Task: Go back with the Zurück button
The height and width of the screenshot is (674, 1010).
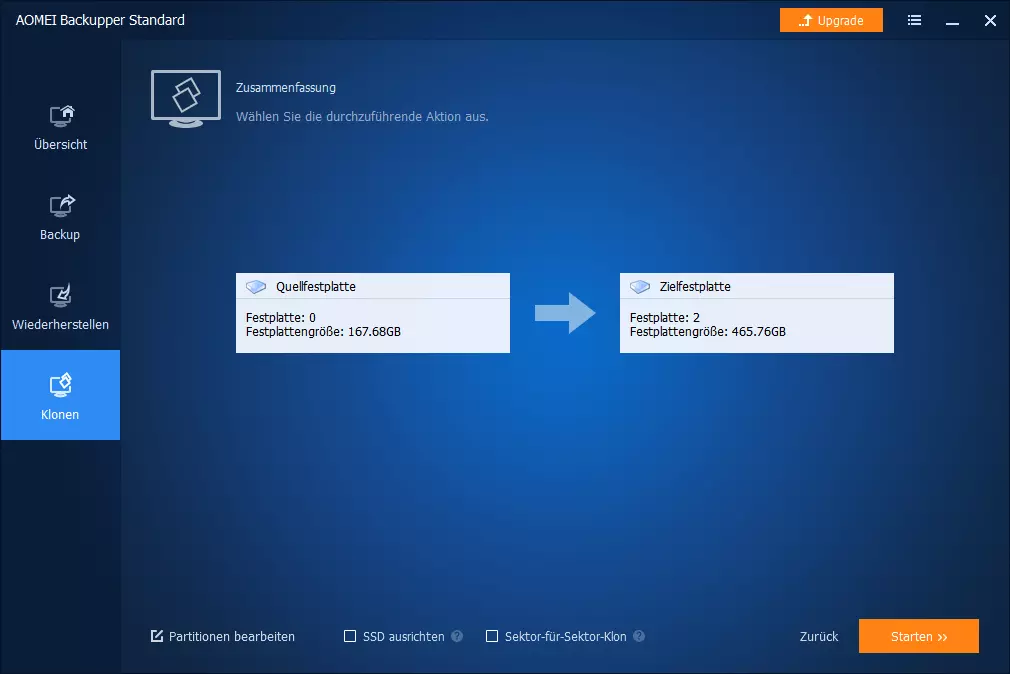Action: [x=819, y=636]
